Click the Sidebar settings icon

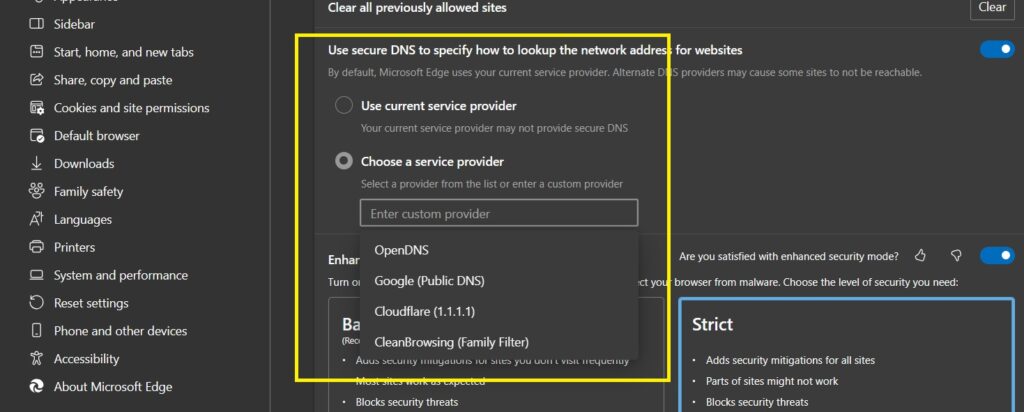[37, 24]
